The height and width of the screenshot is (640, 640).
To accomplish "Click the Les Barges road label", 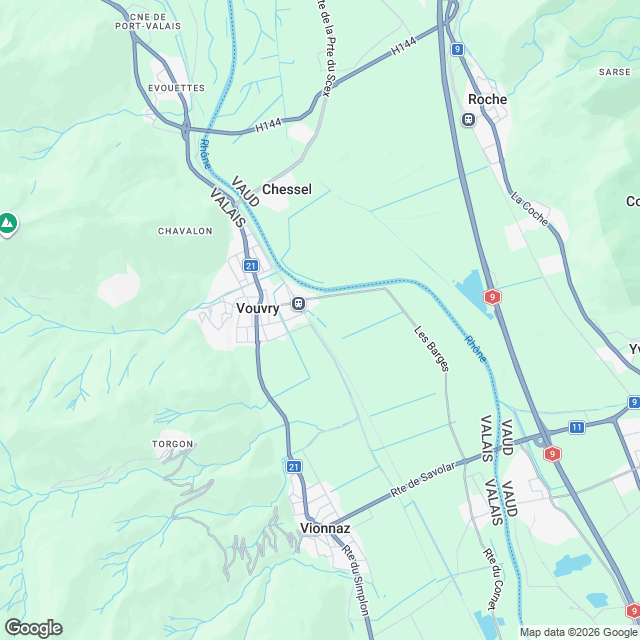I will click(432, 349).
